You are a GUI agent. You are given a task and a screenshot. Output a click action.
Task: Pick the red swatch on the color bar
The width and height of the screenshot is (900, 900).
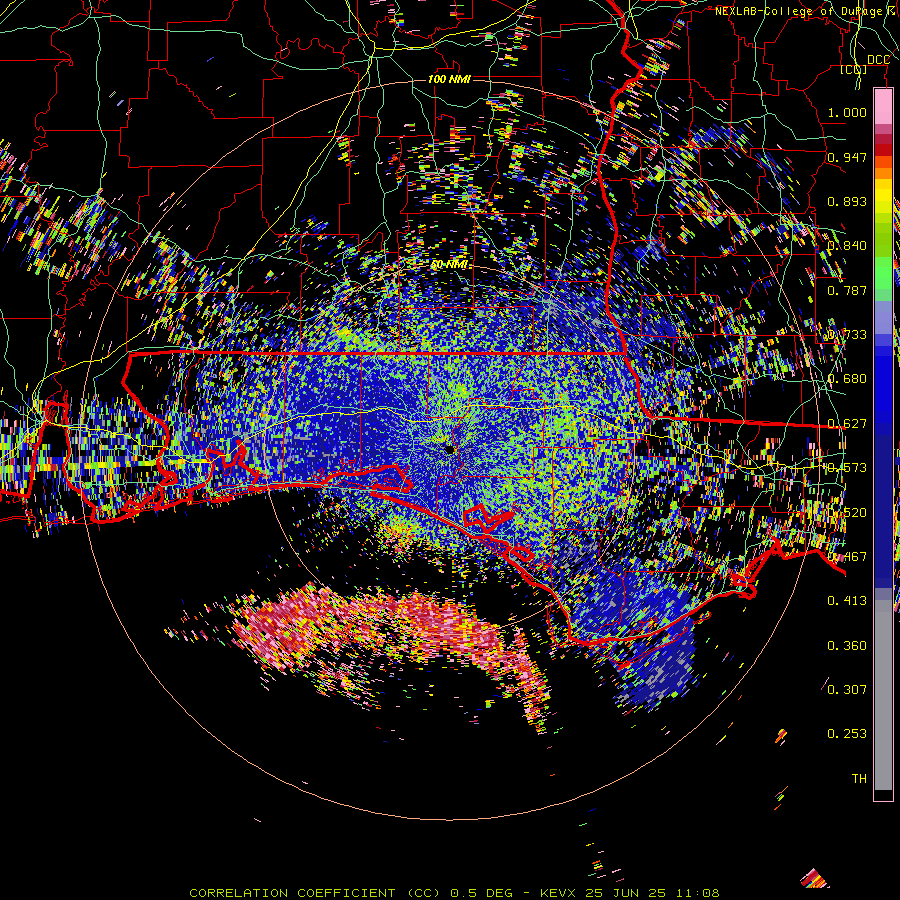point(883,150)
